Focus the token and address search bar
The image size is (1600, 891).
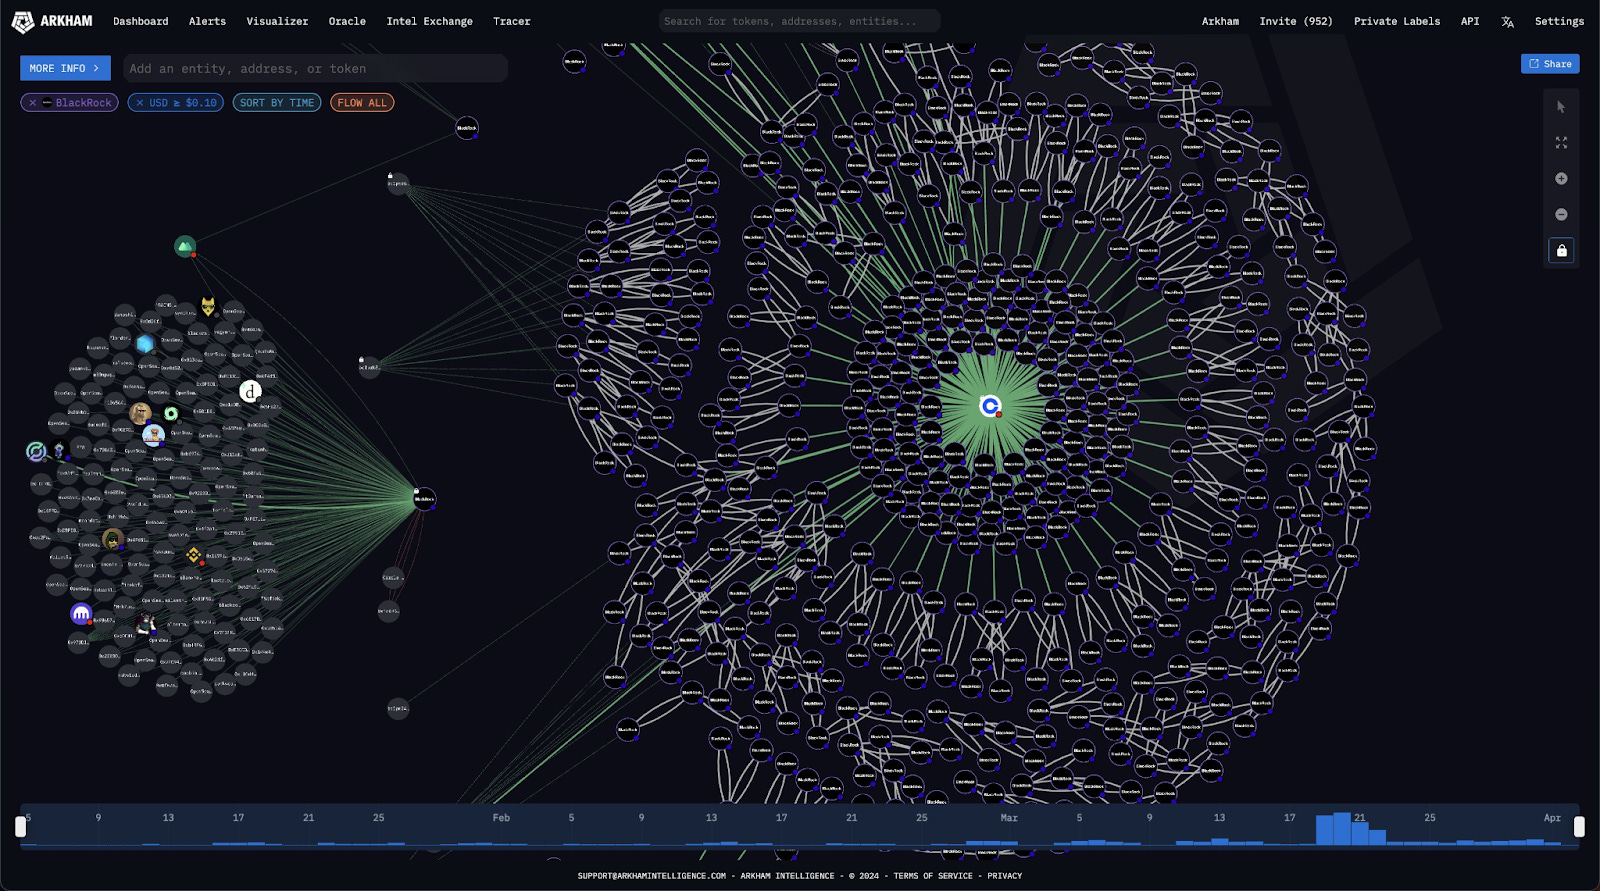(799, 21)
